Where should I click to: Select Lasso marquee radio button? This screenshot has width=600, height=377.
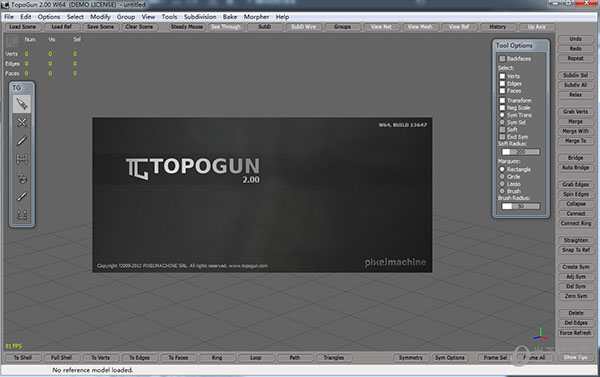[502, 184]
